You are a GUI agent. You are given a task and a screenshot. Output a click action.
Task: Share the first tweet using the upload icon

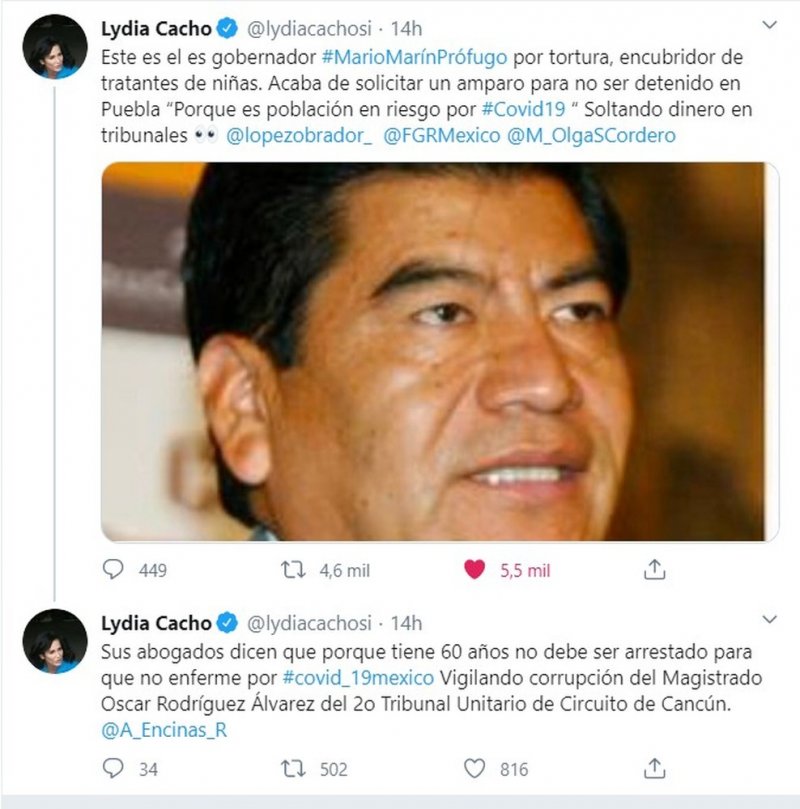click(x=655, y=570)
